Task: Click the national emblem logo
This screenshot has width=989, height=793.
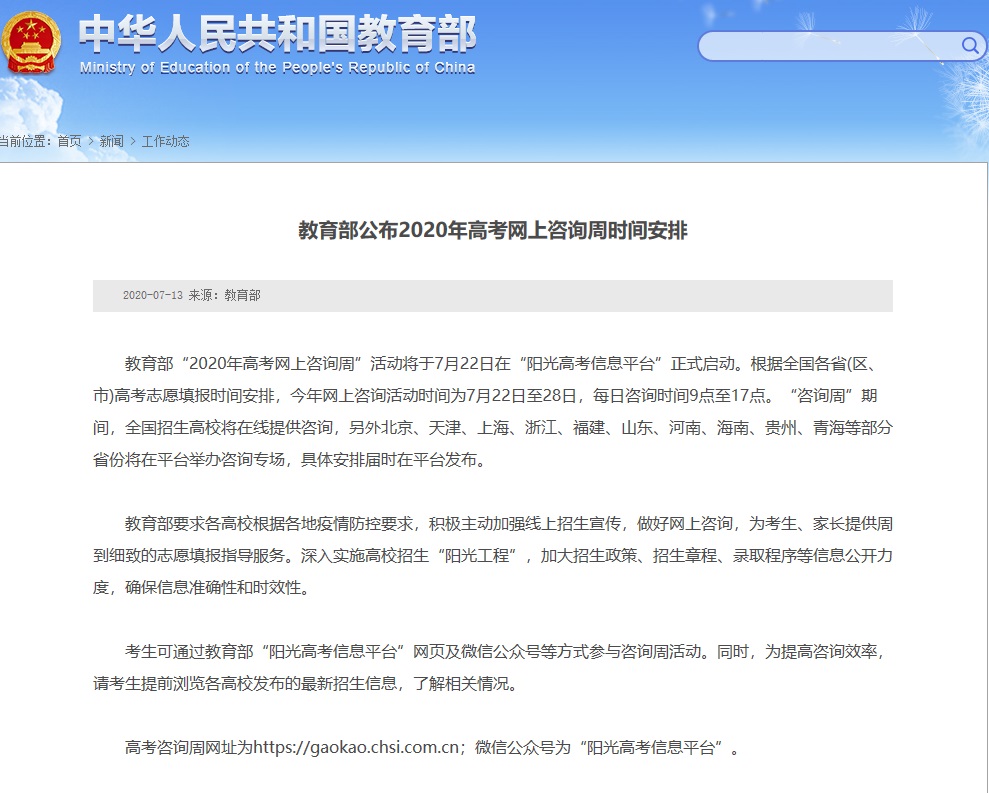Action: pos(30,40)
